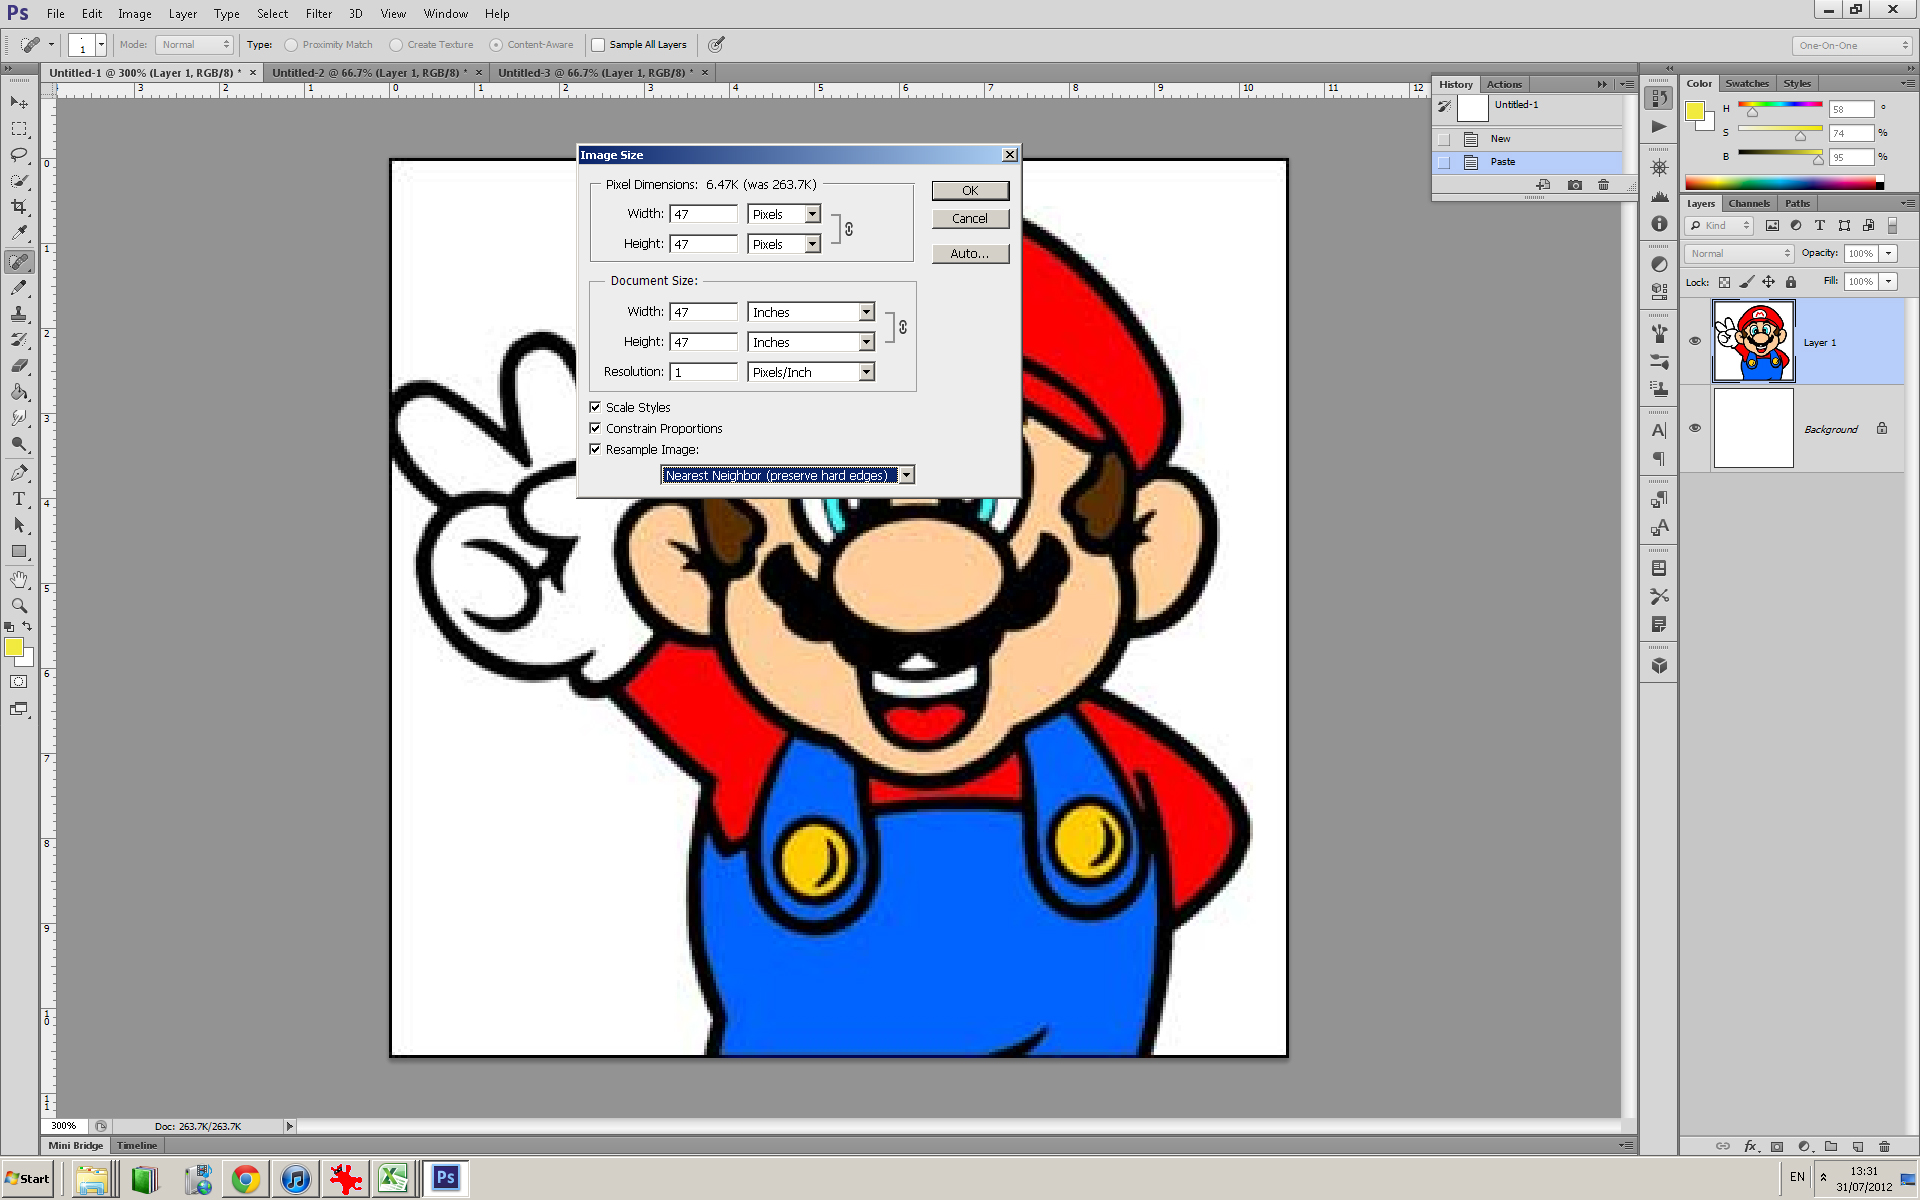The height and width of the screenshot is (1200, 1920).
Task: Click the Hue slider in Color panel
Action: [1780, 105]
